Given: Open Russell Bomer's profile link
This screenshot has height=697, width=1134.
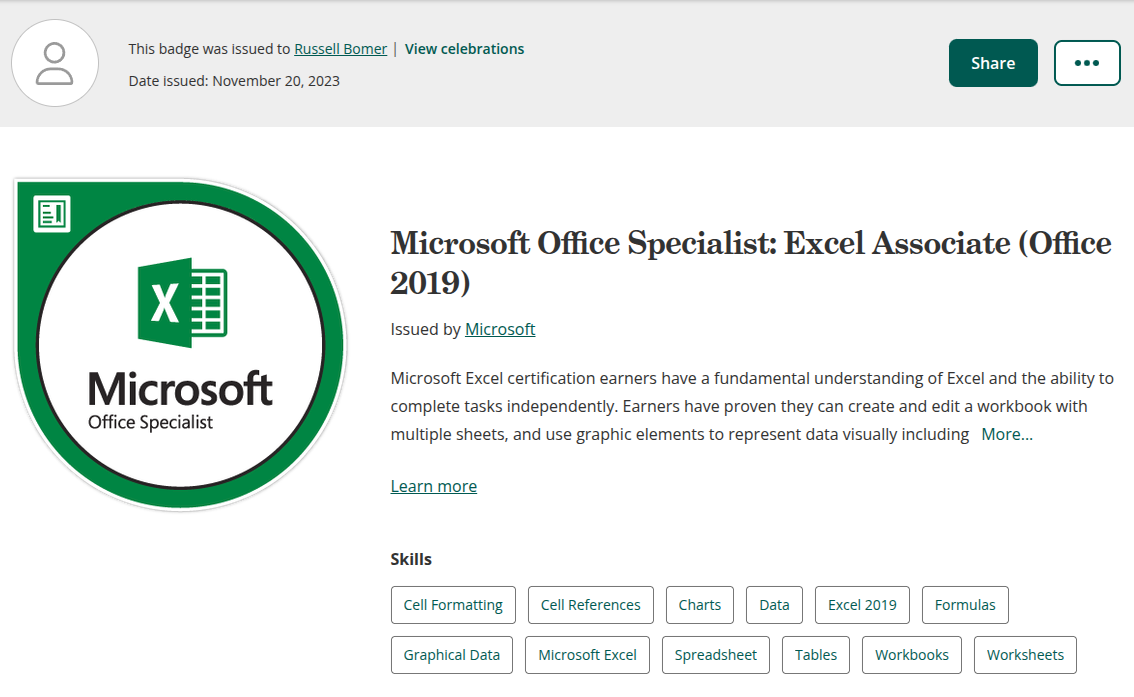Looking at the screenshot, I should coord(341,49).
